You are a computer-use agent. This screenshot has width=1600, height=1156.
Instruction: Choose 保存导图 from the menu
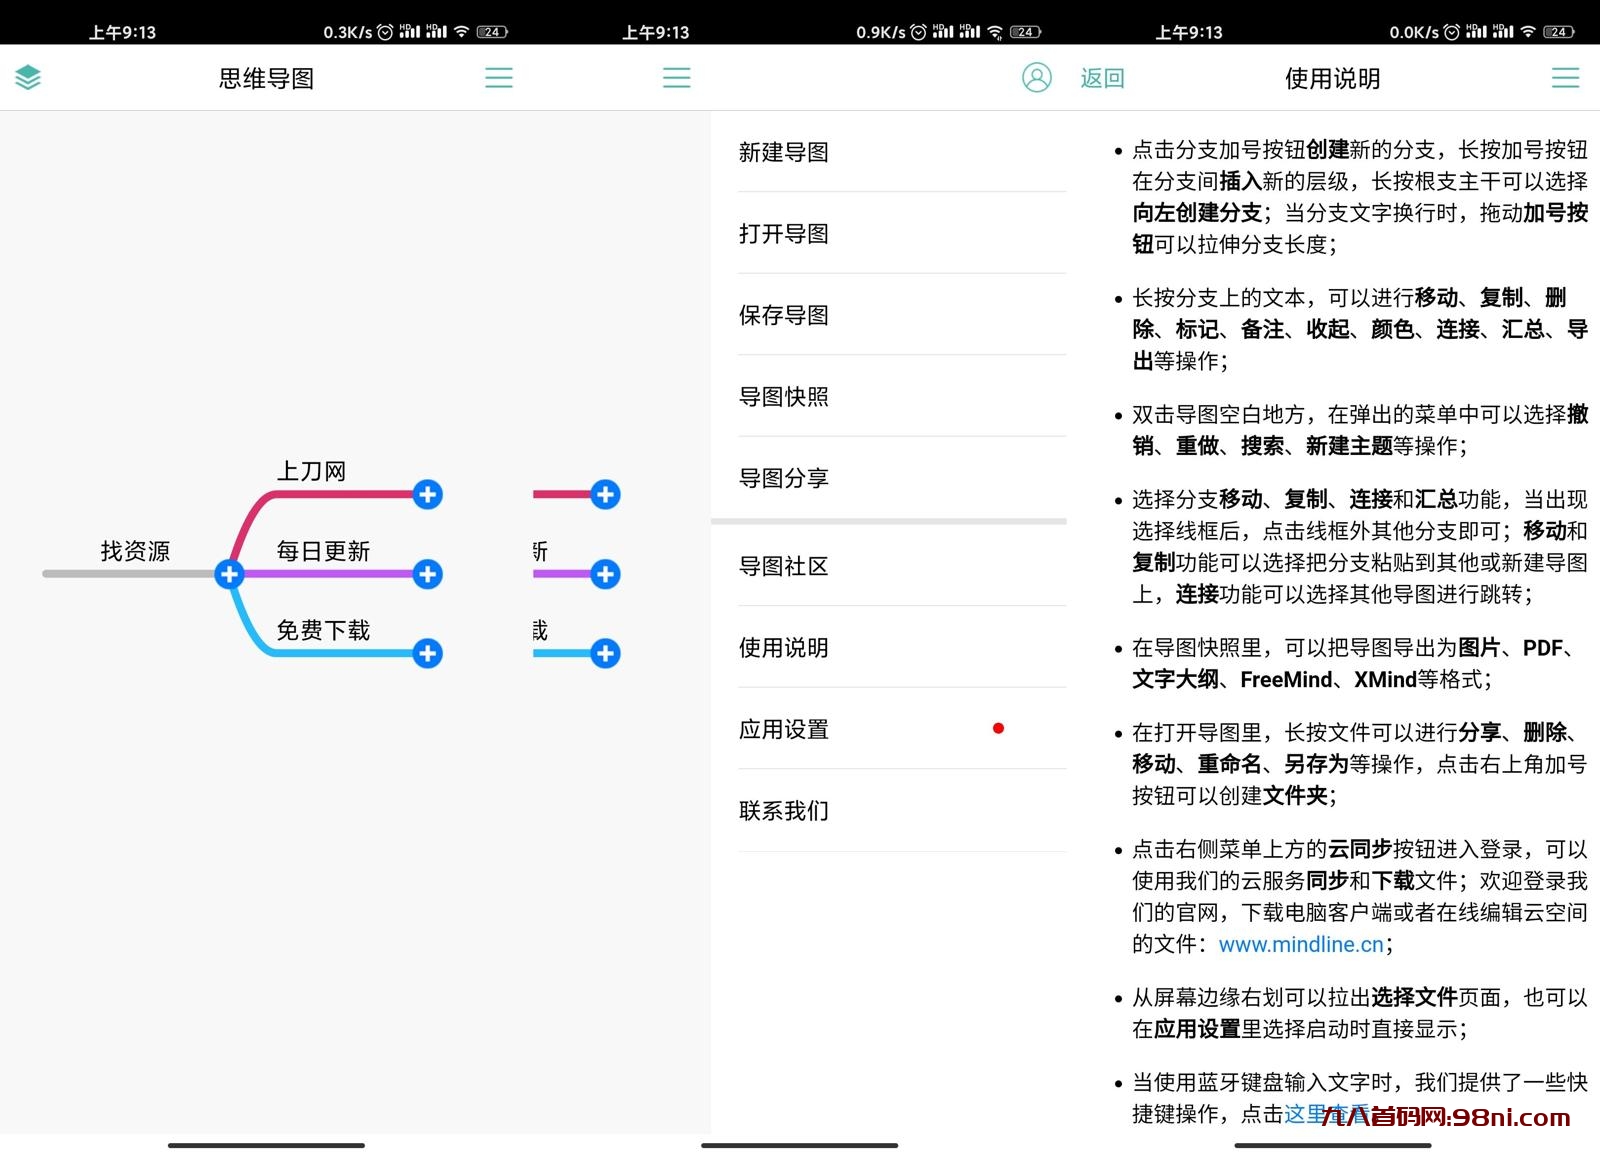(x=889, y=315)
